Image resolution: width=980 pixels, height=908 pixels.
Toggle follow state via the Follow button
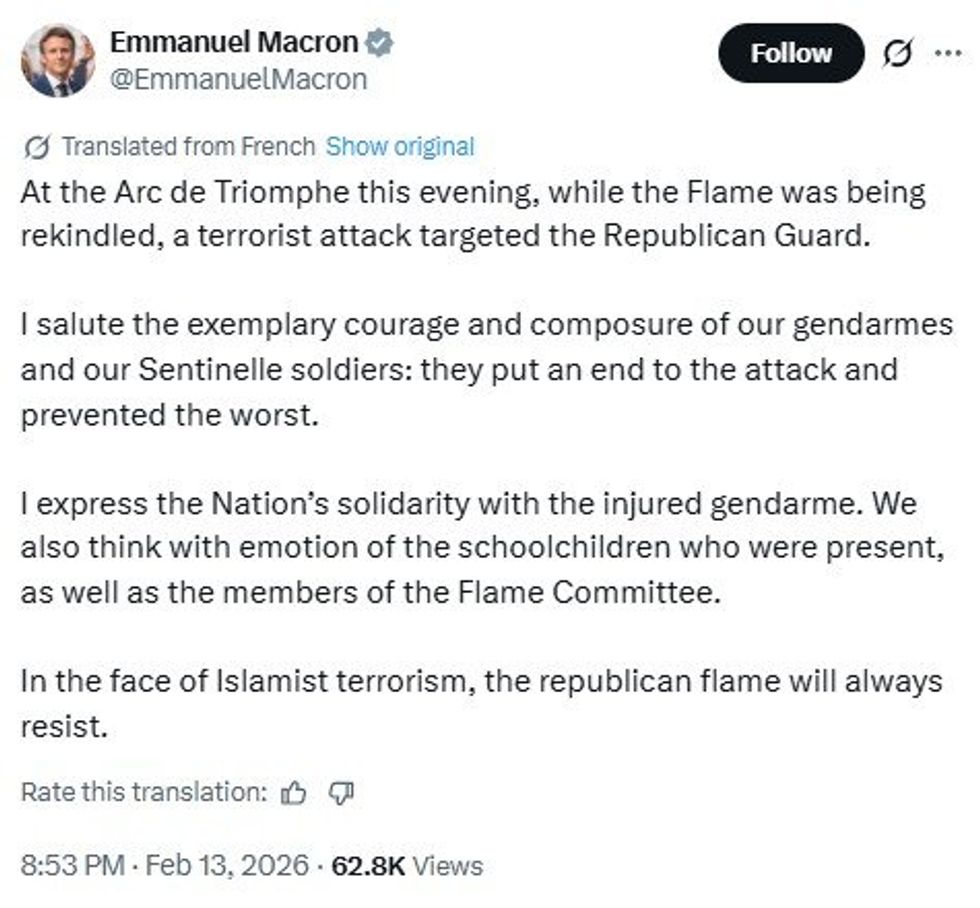click(x=791, y=52)
